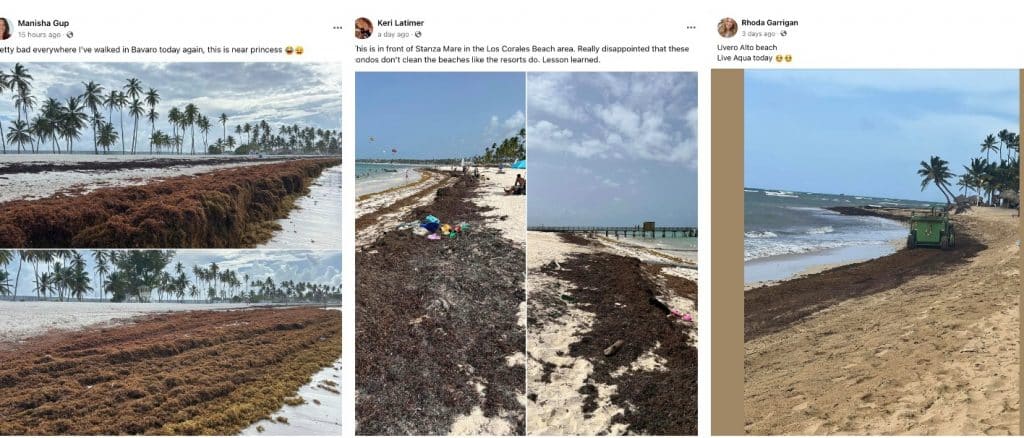Viewport: 1024px width, 438px height.
Task: Click globe privacy icon on Manisha's post
Action: (x=70, y=35)
